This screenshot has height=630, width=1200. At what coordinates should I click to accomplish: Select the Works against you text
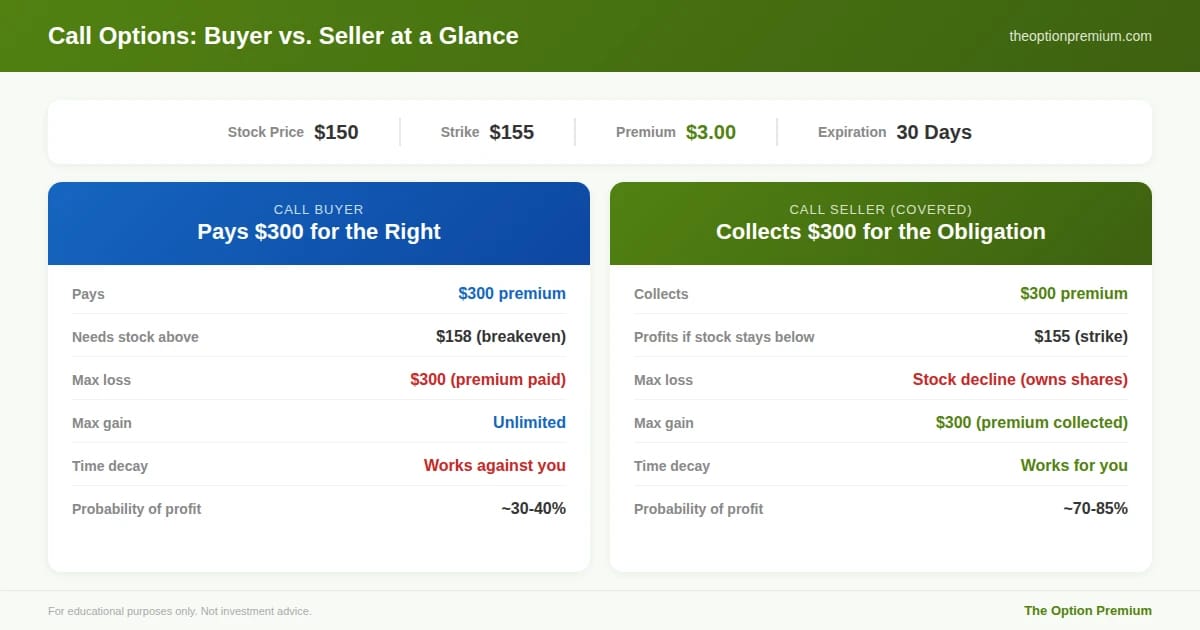tap(494, 465)
